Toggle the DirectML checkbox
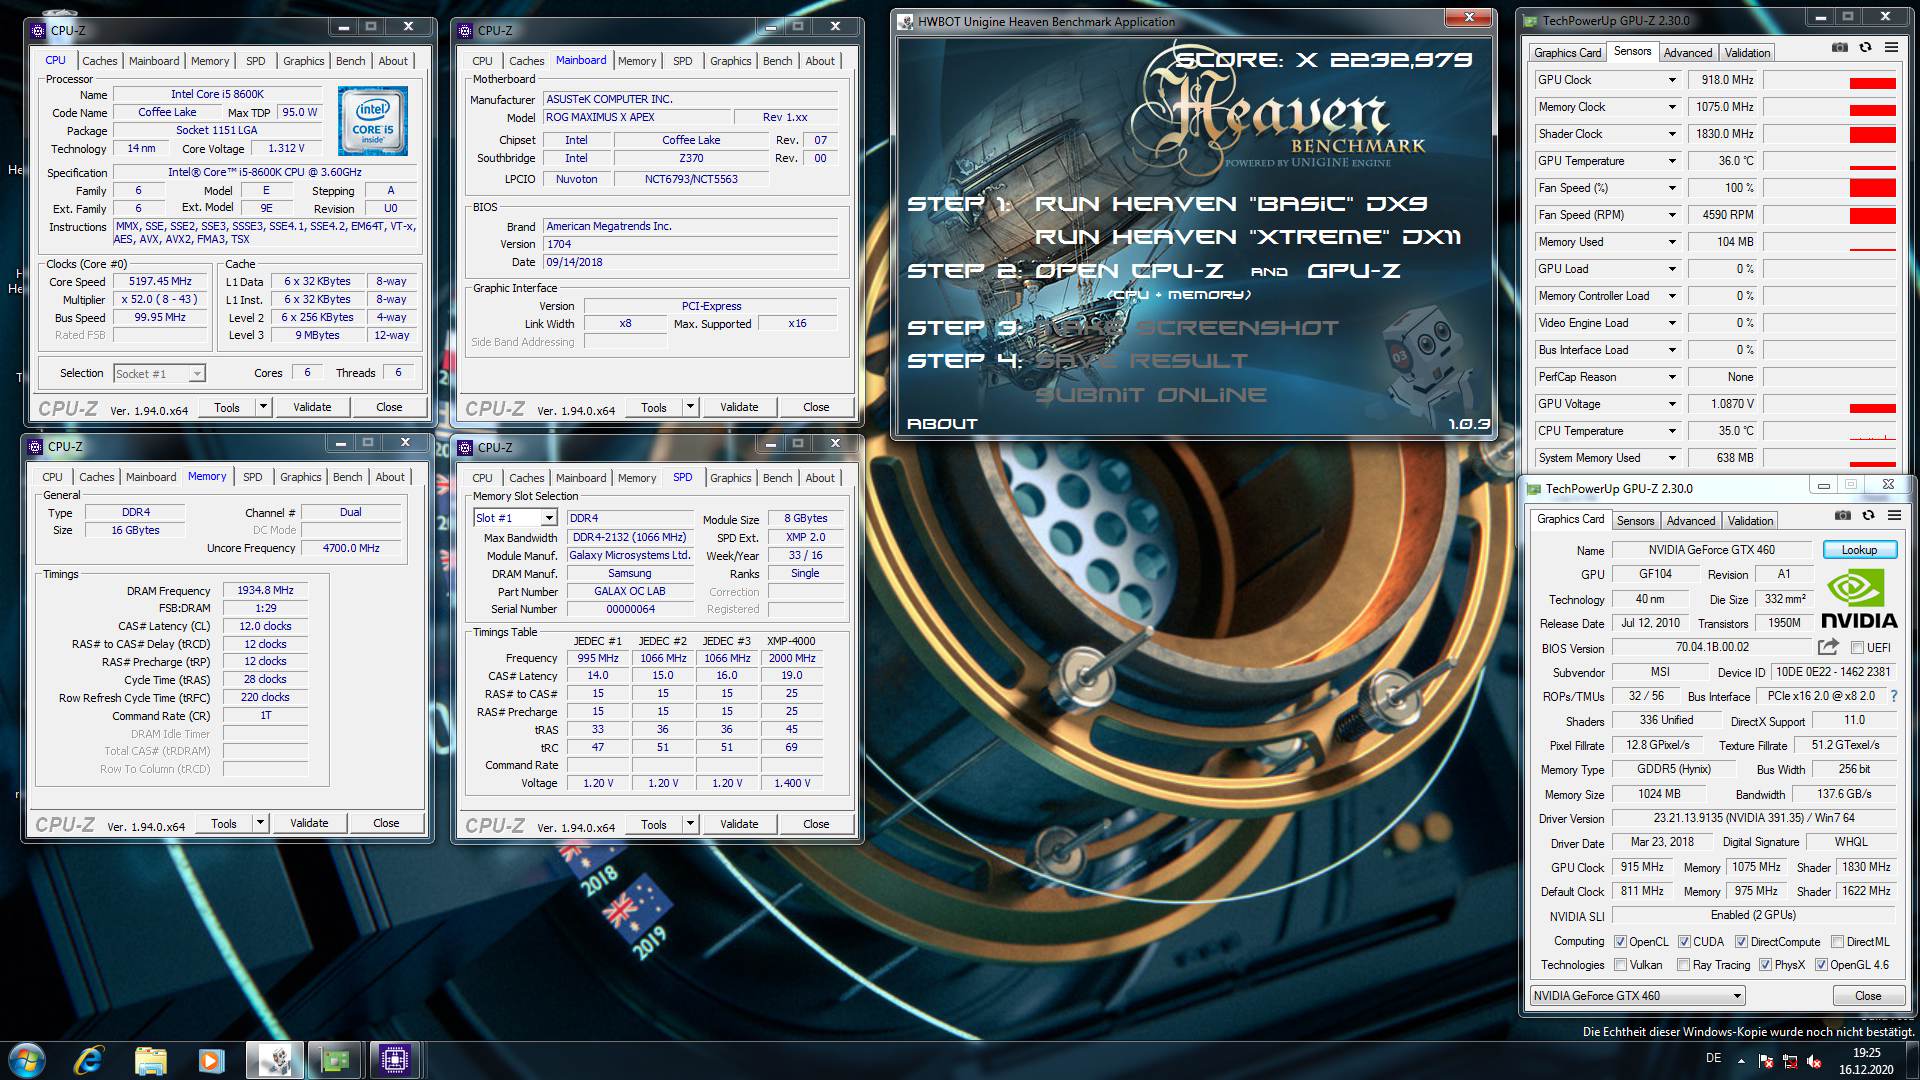 point(1837,942)
